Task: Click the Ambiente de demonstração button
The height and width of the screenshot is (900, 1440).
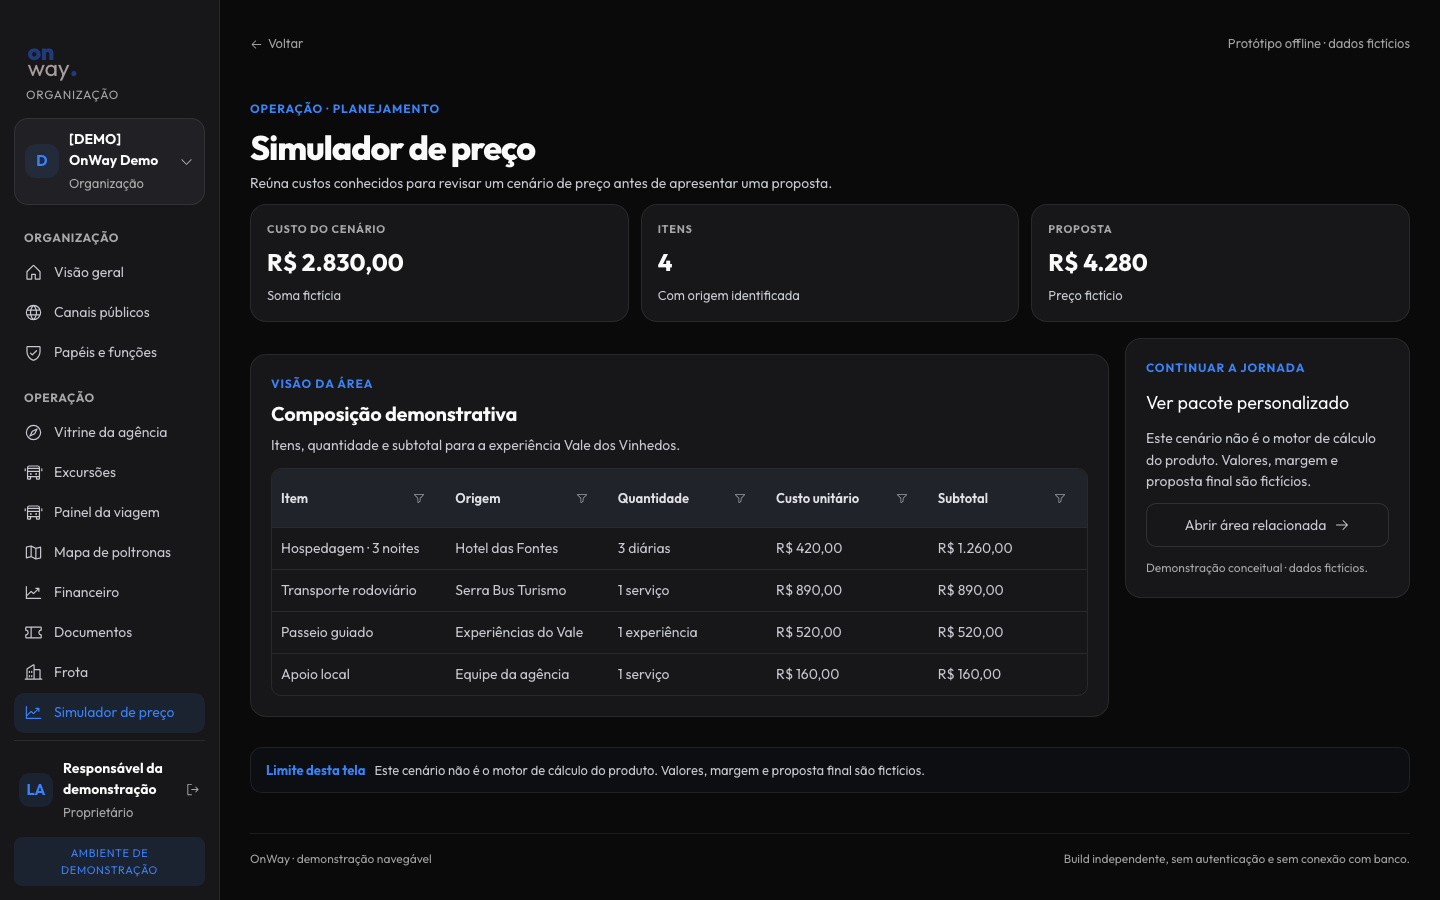Action: tap(109, 861)
